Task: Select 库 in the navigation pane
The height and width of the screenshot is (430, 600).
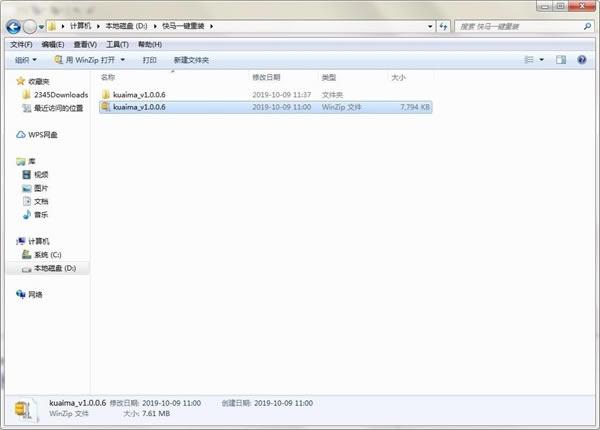Action: (x=31, y=161)
